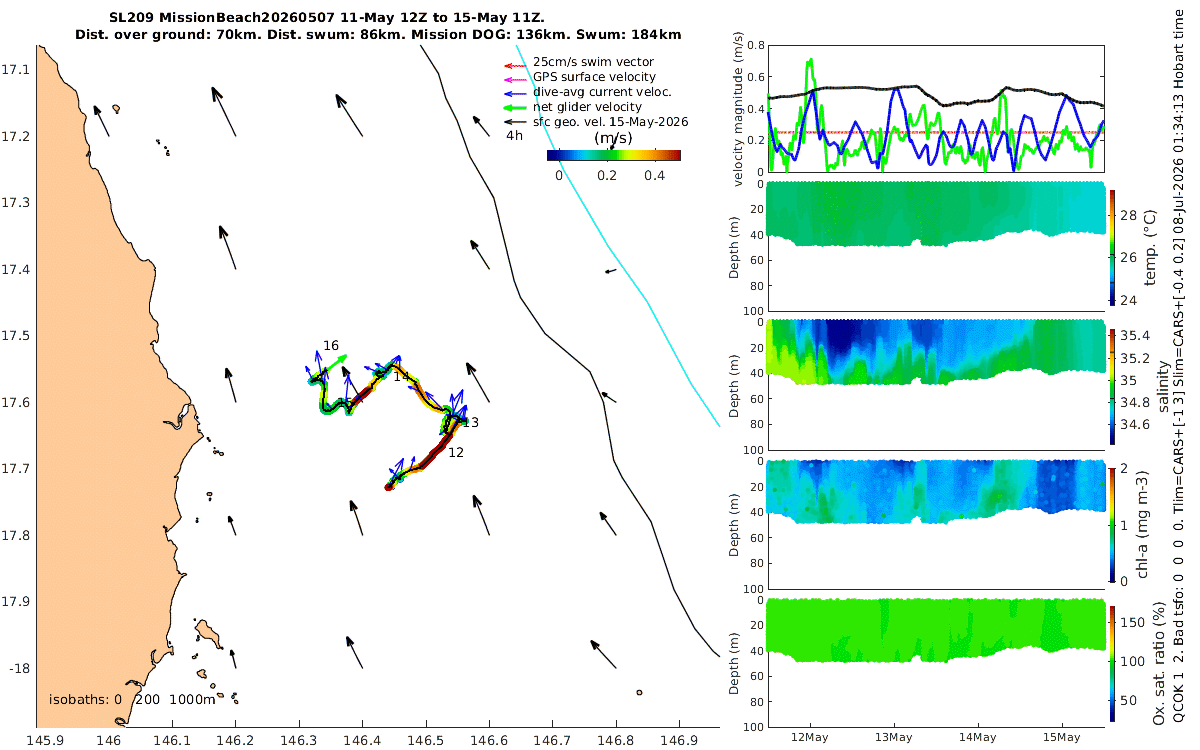1200x750 pixels.
Task: Click the "146.9" longitude tick label
Action: pos(679,740)
